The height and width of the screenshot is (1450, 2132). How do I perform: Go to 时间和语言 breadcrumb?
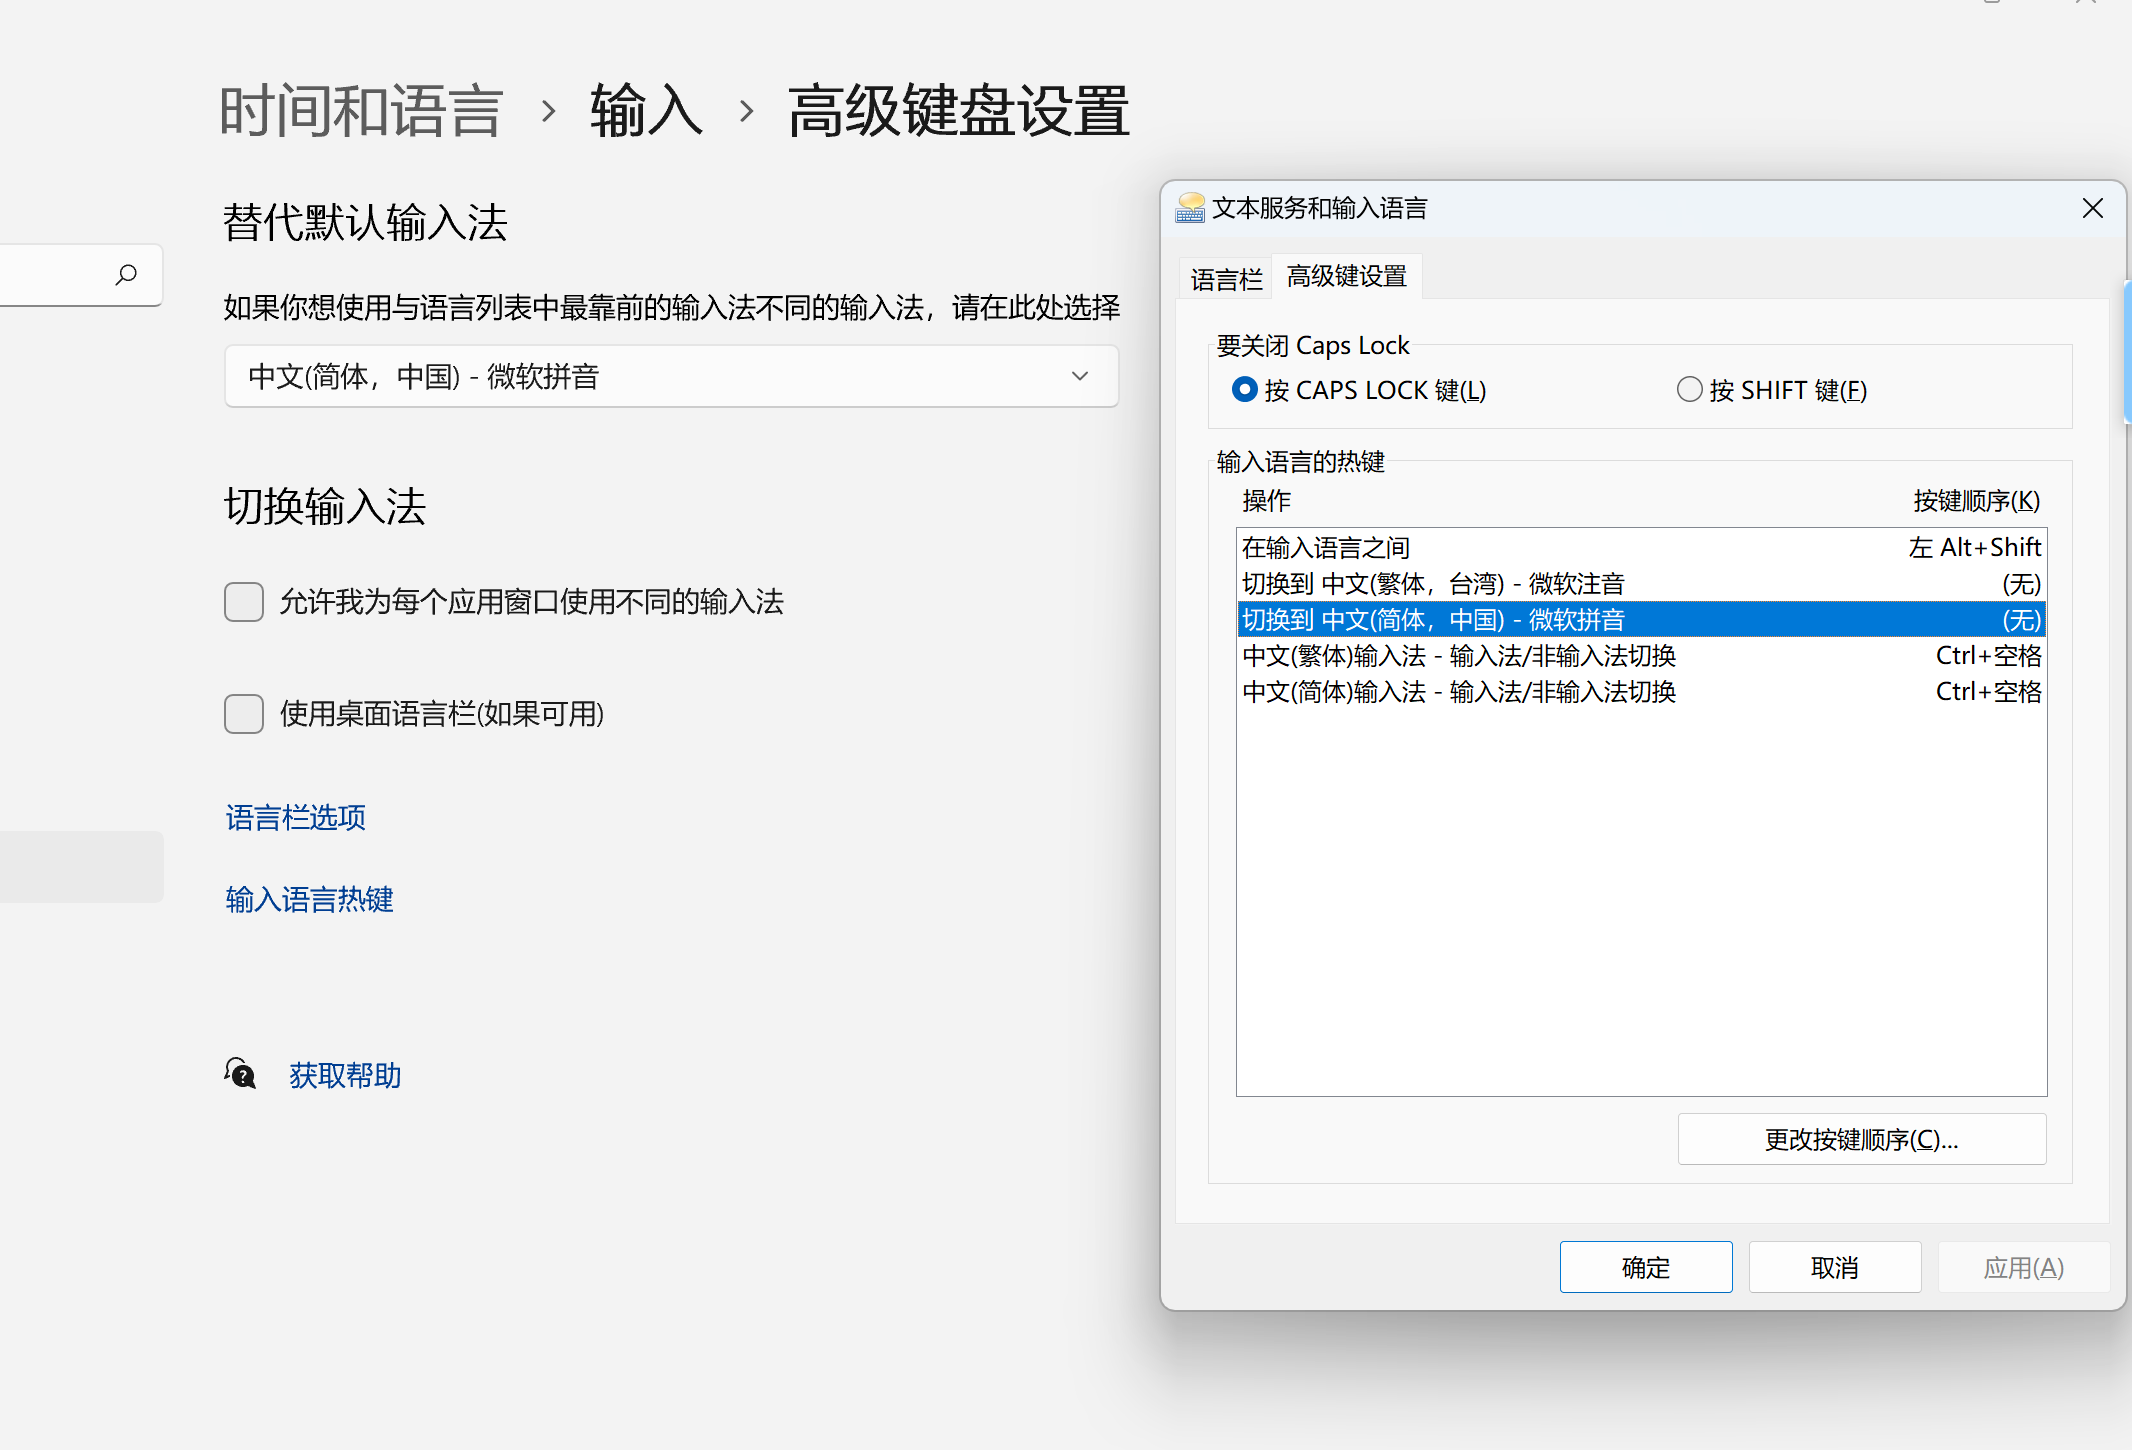[x=361, y=110]
